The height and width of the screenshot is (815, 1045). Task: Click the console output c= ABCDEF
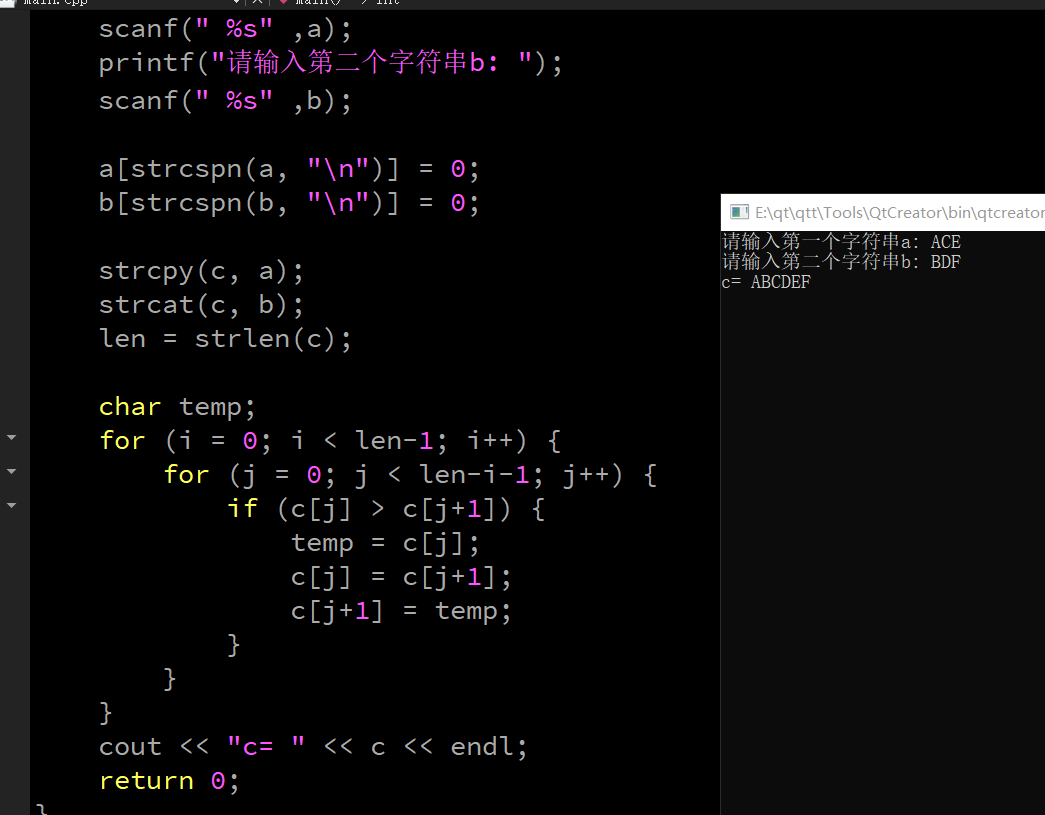pyautogui.click(x=766, y=282)
